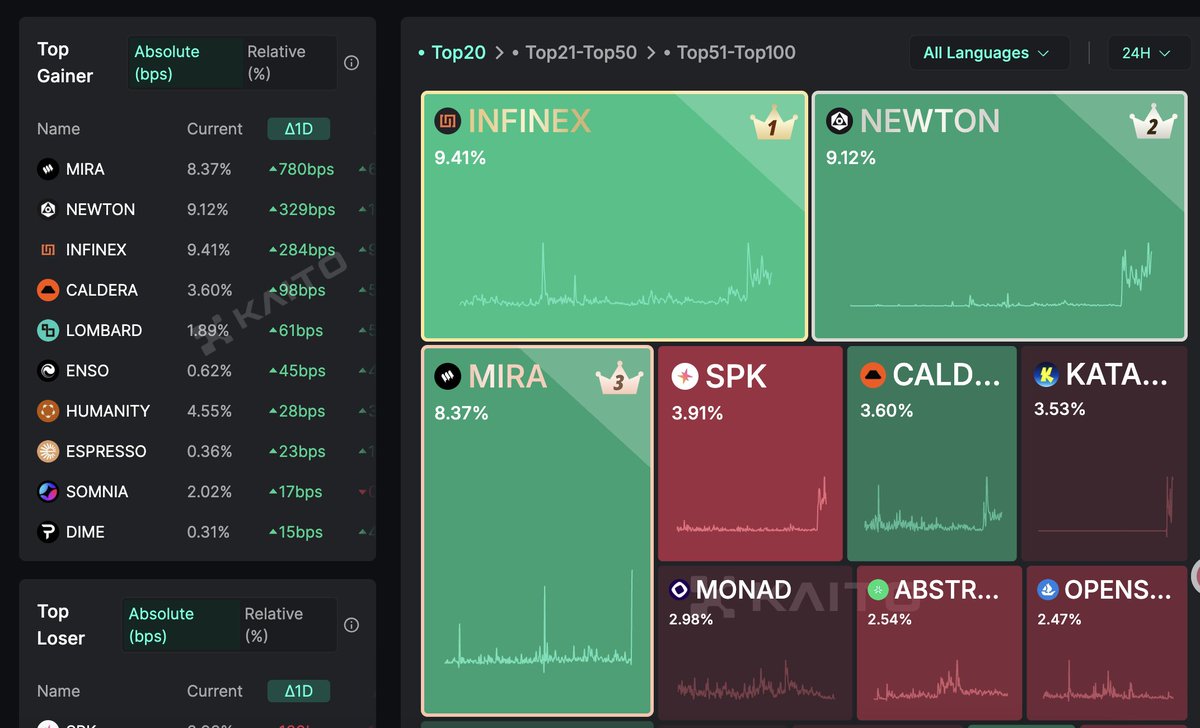This screenshot has width=1200, height=728.
Task: Select the CALDERA orange logo in gainer list
Action: (x=48, y=290)
